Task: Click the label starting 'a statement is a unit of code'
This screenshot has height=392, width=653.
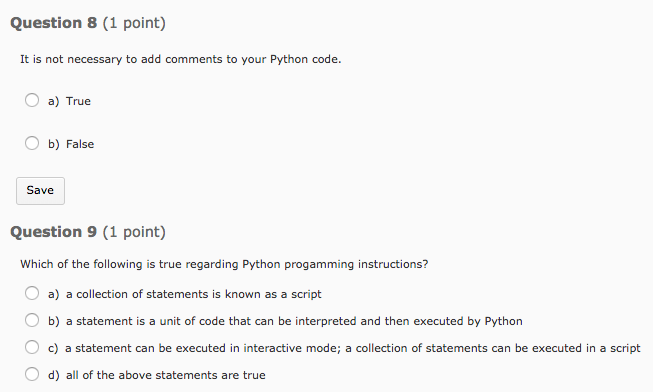Action: pyautogui.click(x=294, y=321)
